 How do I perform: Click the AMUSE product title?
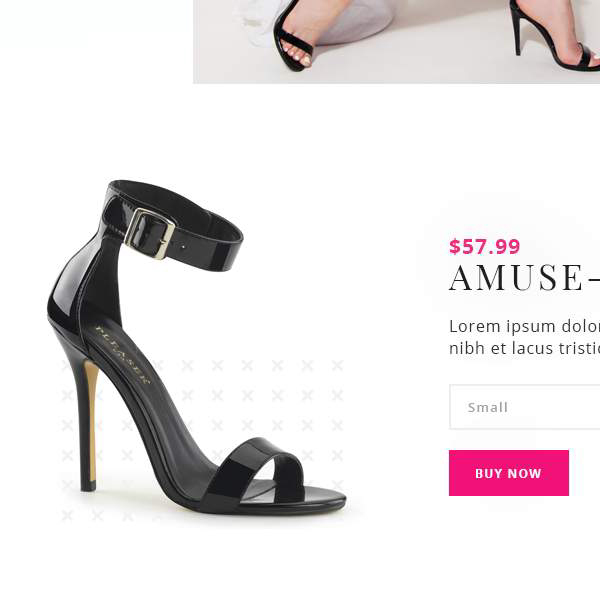point(525,278)
